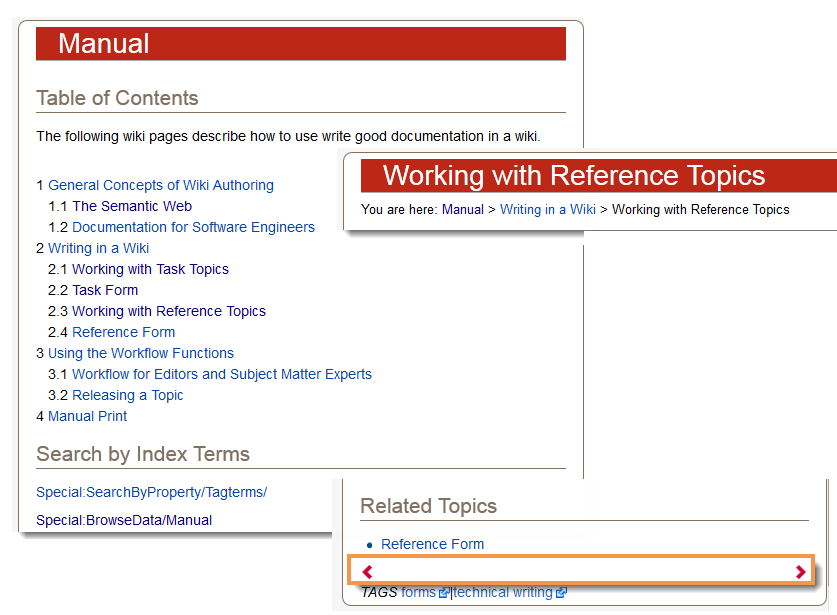Viewport: 837px width, 615px height.
Task: Open Writing in a Wiki in contents
Action: (98, 248)
